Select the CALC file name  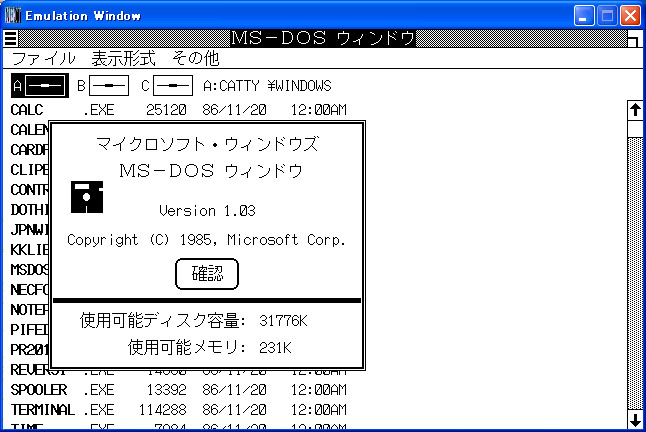[x=27, y=110]
